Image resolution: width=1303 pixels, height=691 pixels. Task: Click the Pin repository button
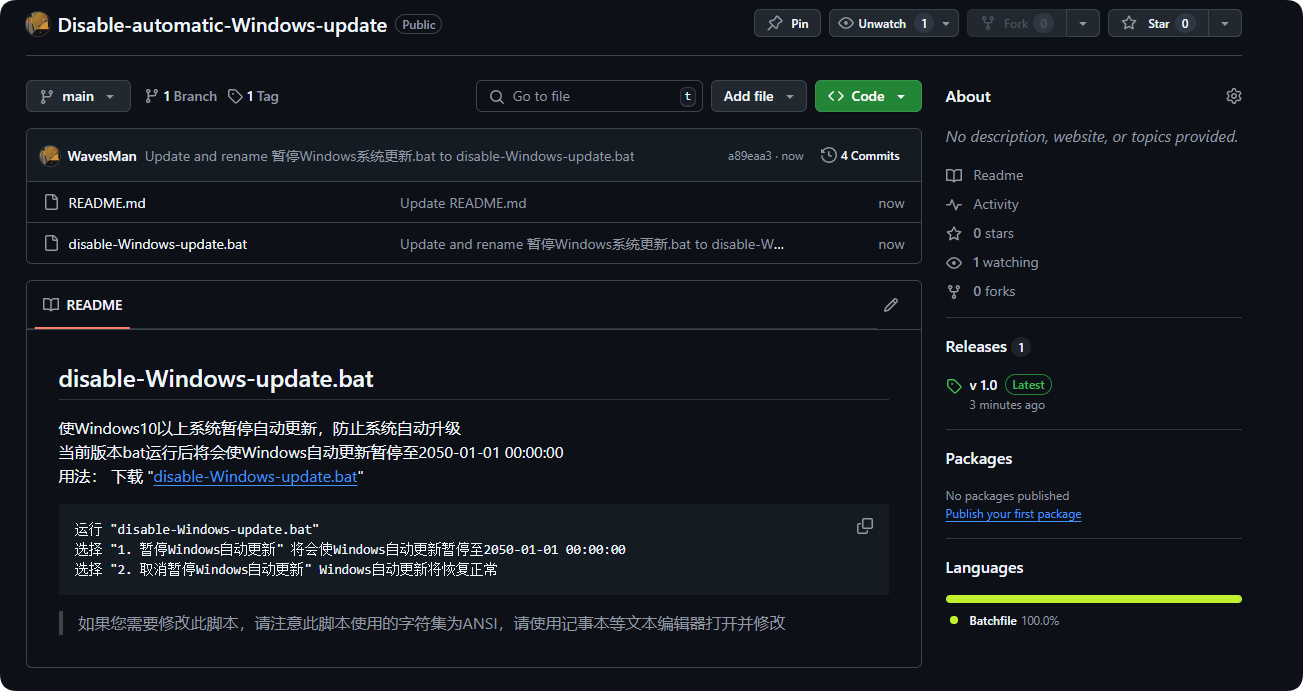pos(787,23)
